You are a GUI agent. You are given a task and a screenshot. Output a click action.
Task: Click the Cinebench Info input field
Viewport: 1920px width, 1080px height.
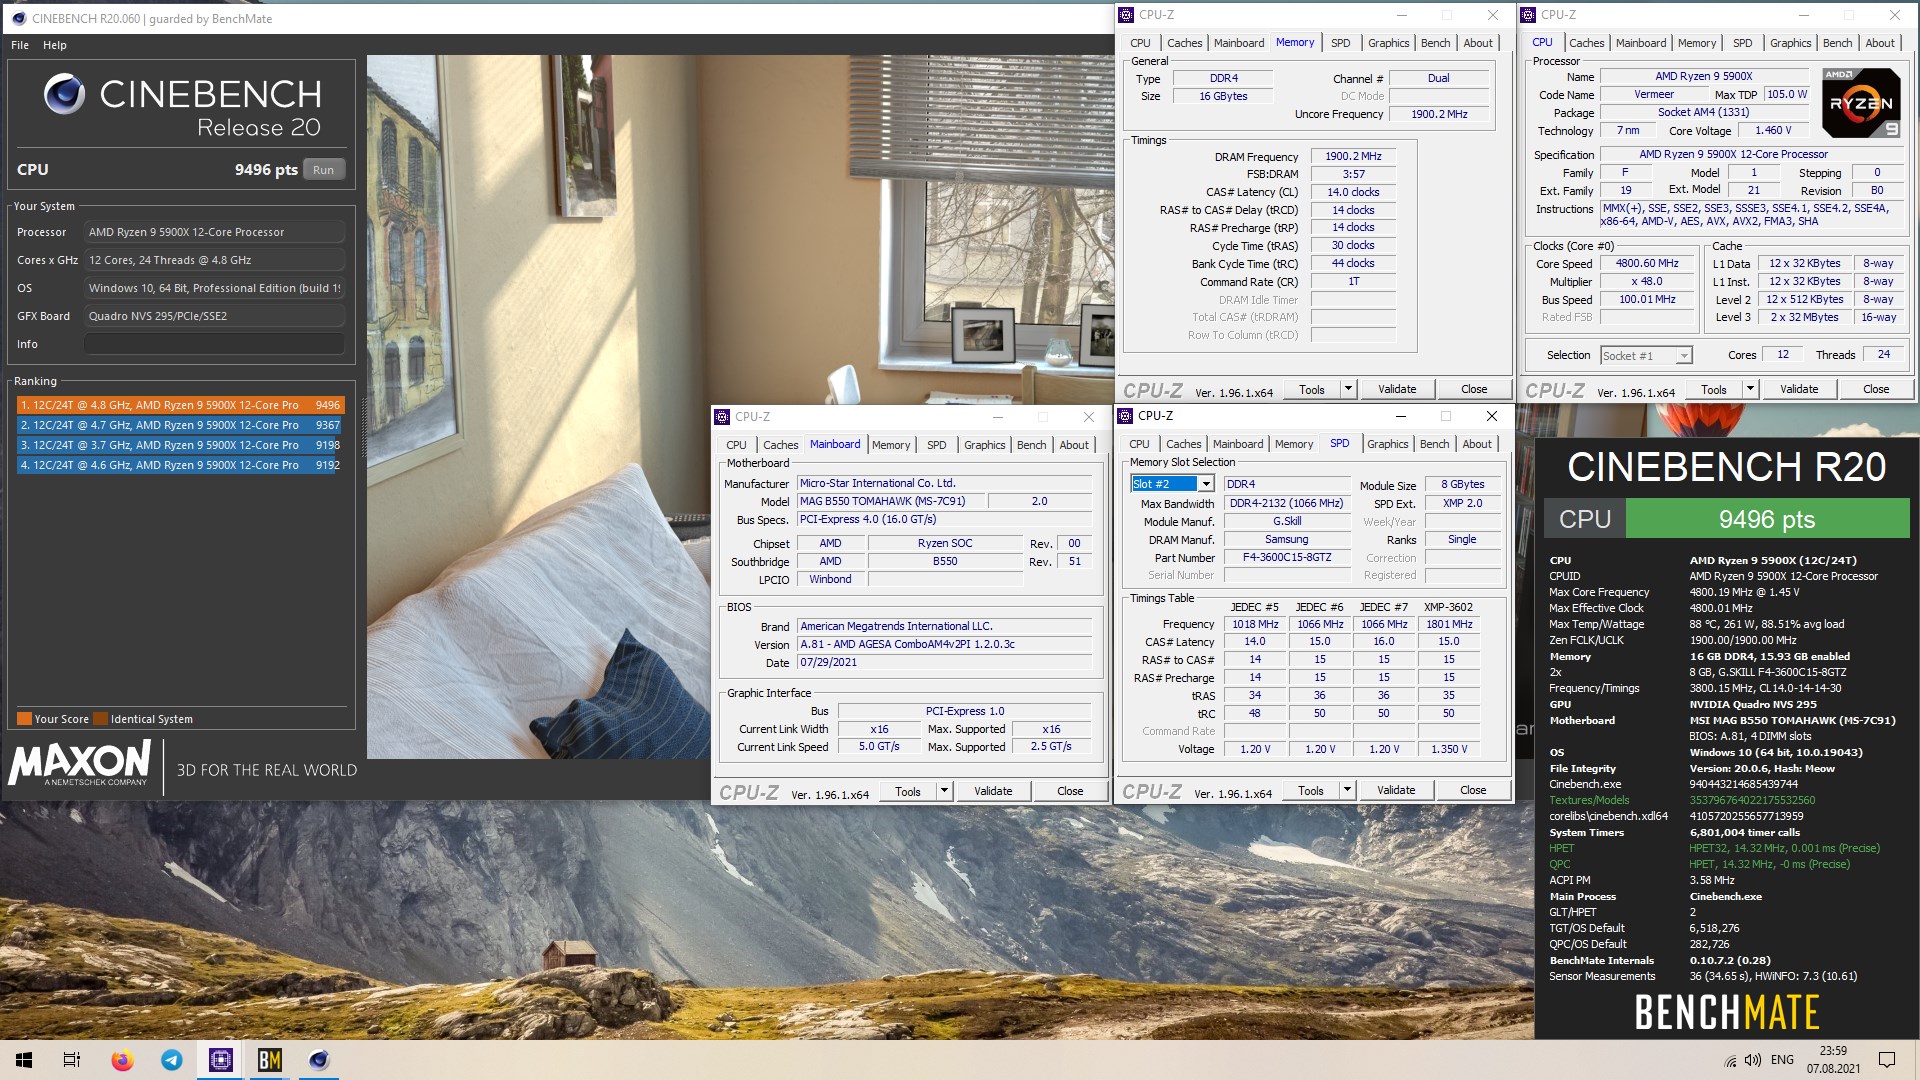pos(214,344)
